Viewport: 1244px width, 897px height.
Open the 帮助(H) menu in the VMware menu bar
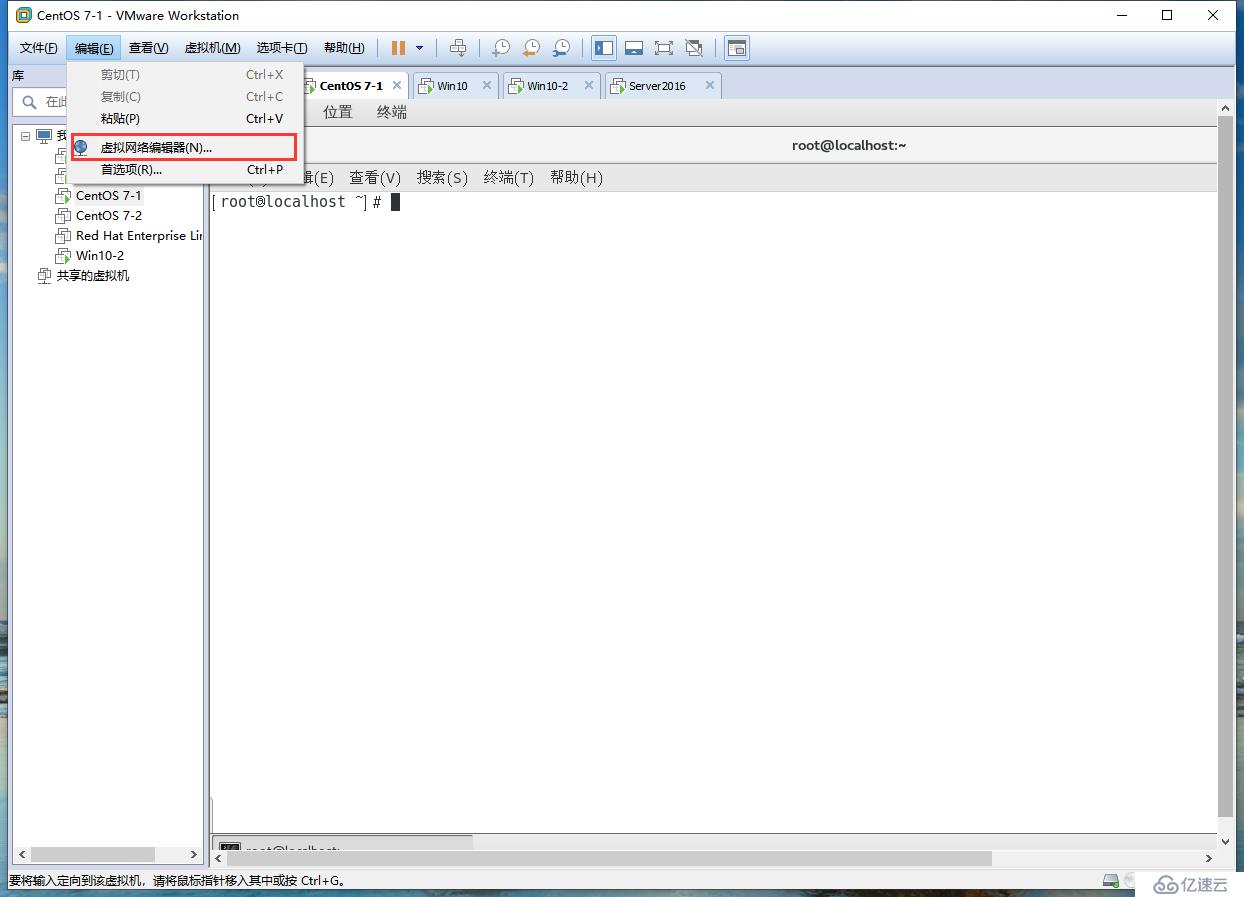tap(344, 48)
